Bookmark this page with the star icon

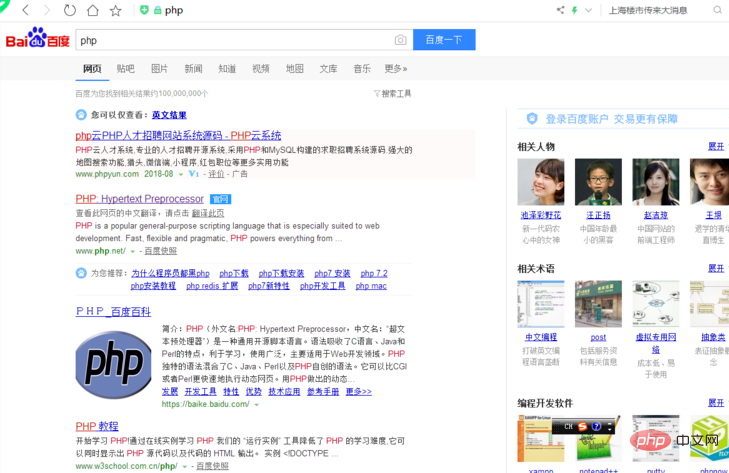click(x=116, y=10)
